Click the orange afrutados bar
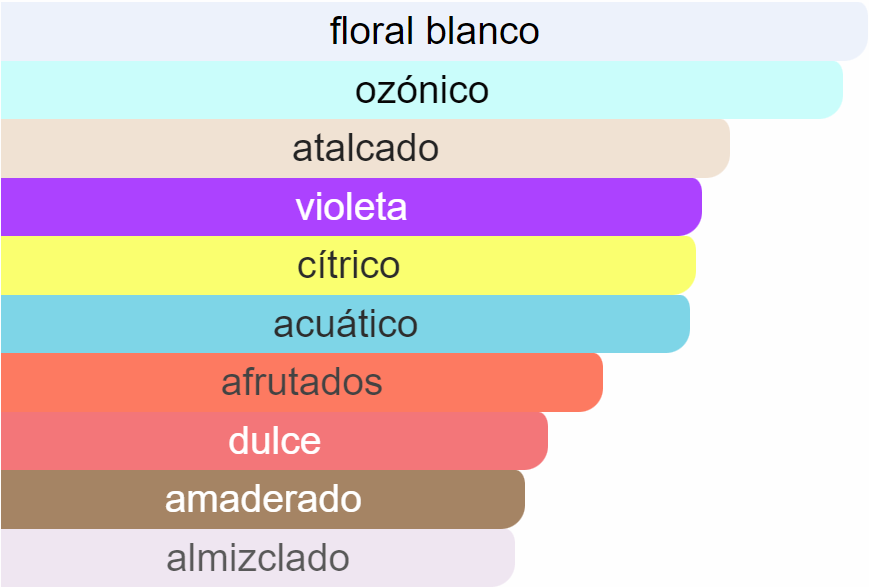 (302, 382)
